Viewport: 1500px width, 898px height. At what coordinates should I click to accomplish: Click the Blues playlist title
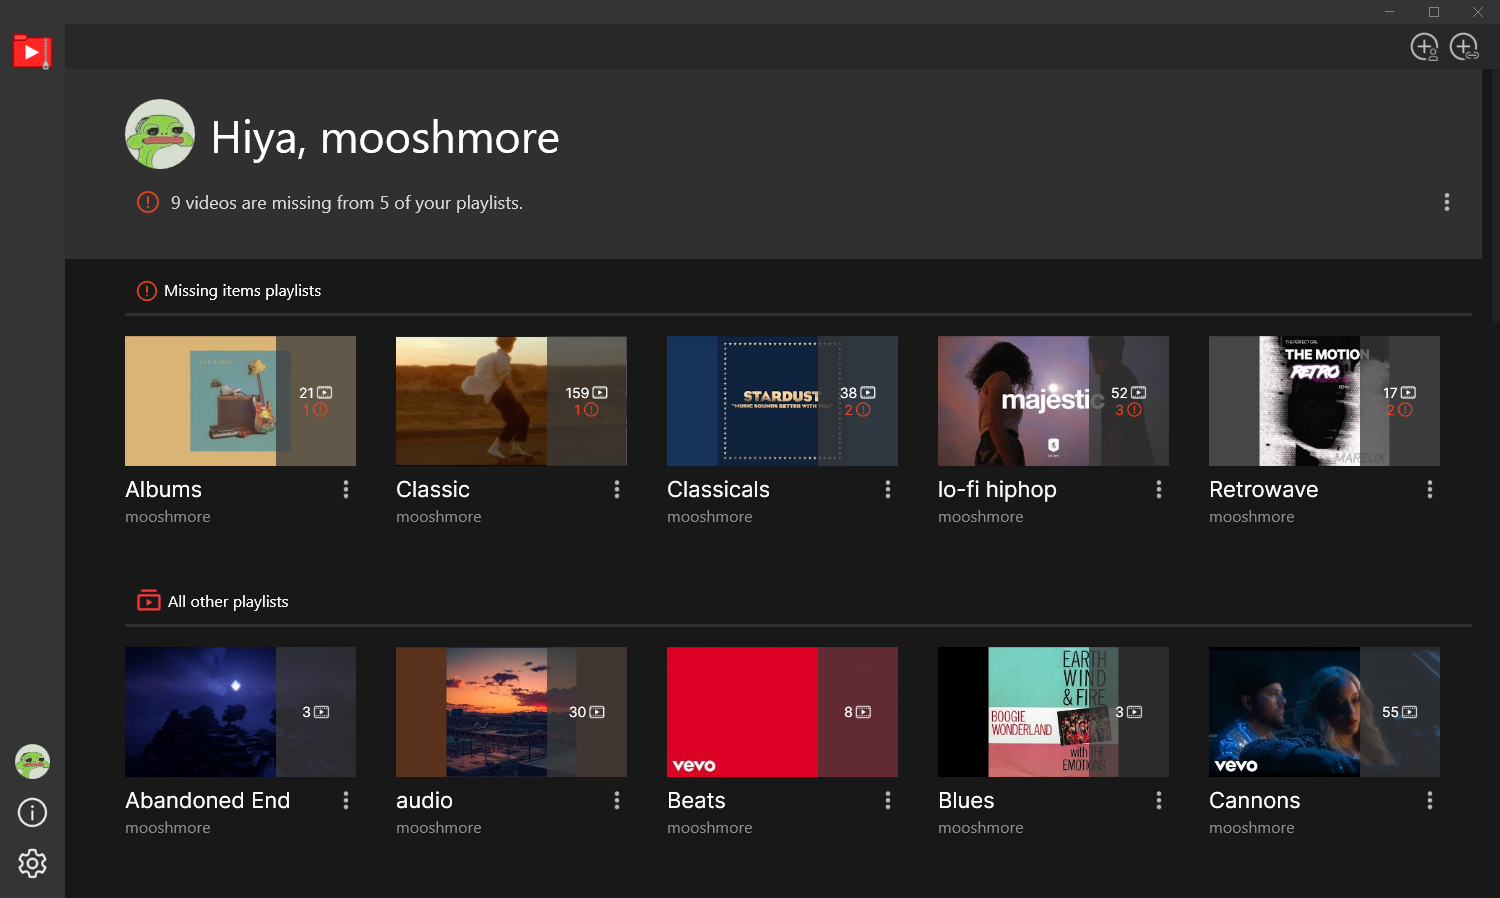[x=966, y=800]
